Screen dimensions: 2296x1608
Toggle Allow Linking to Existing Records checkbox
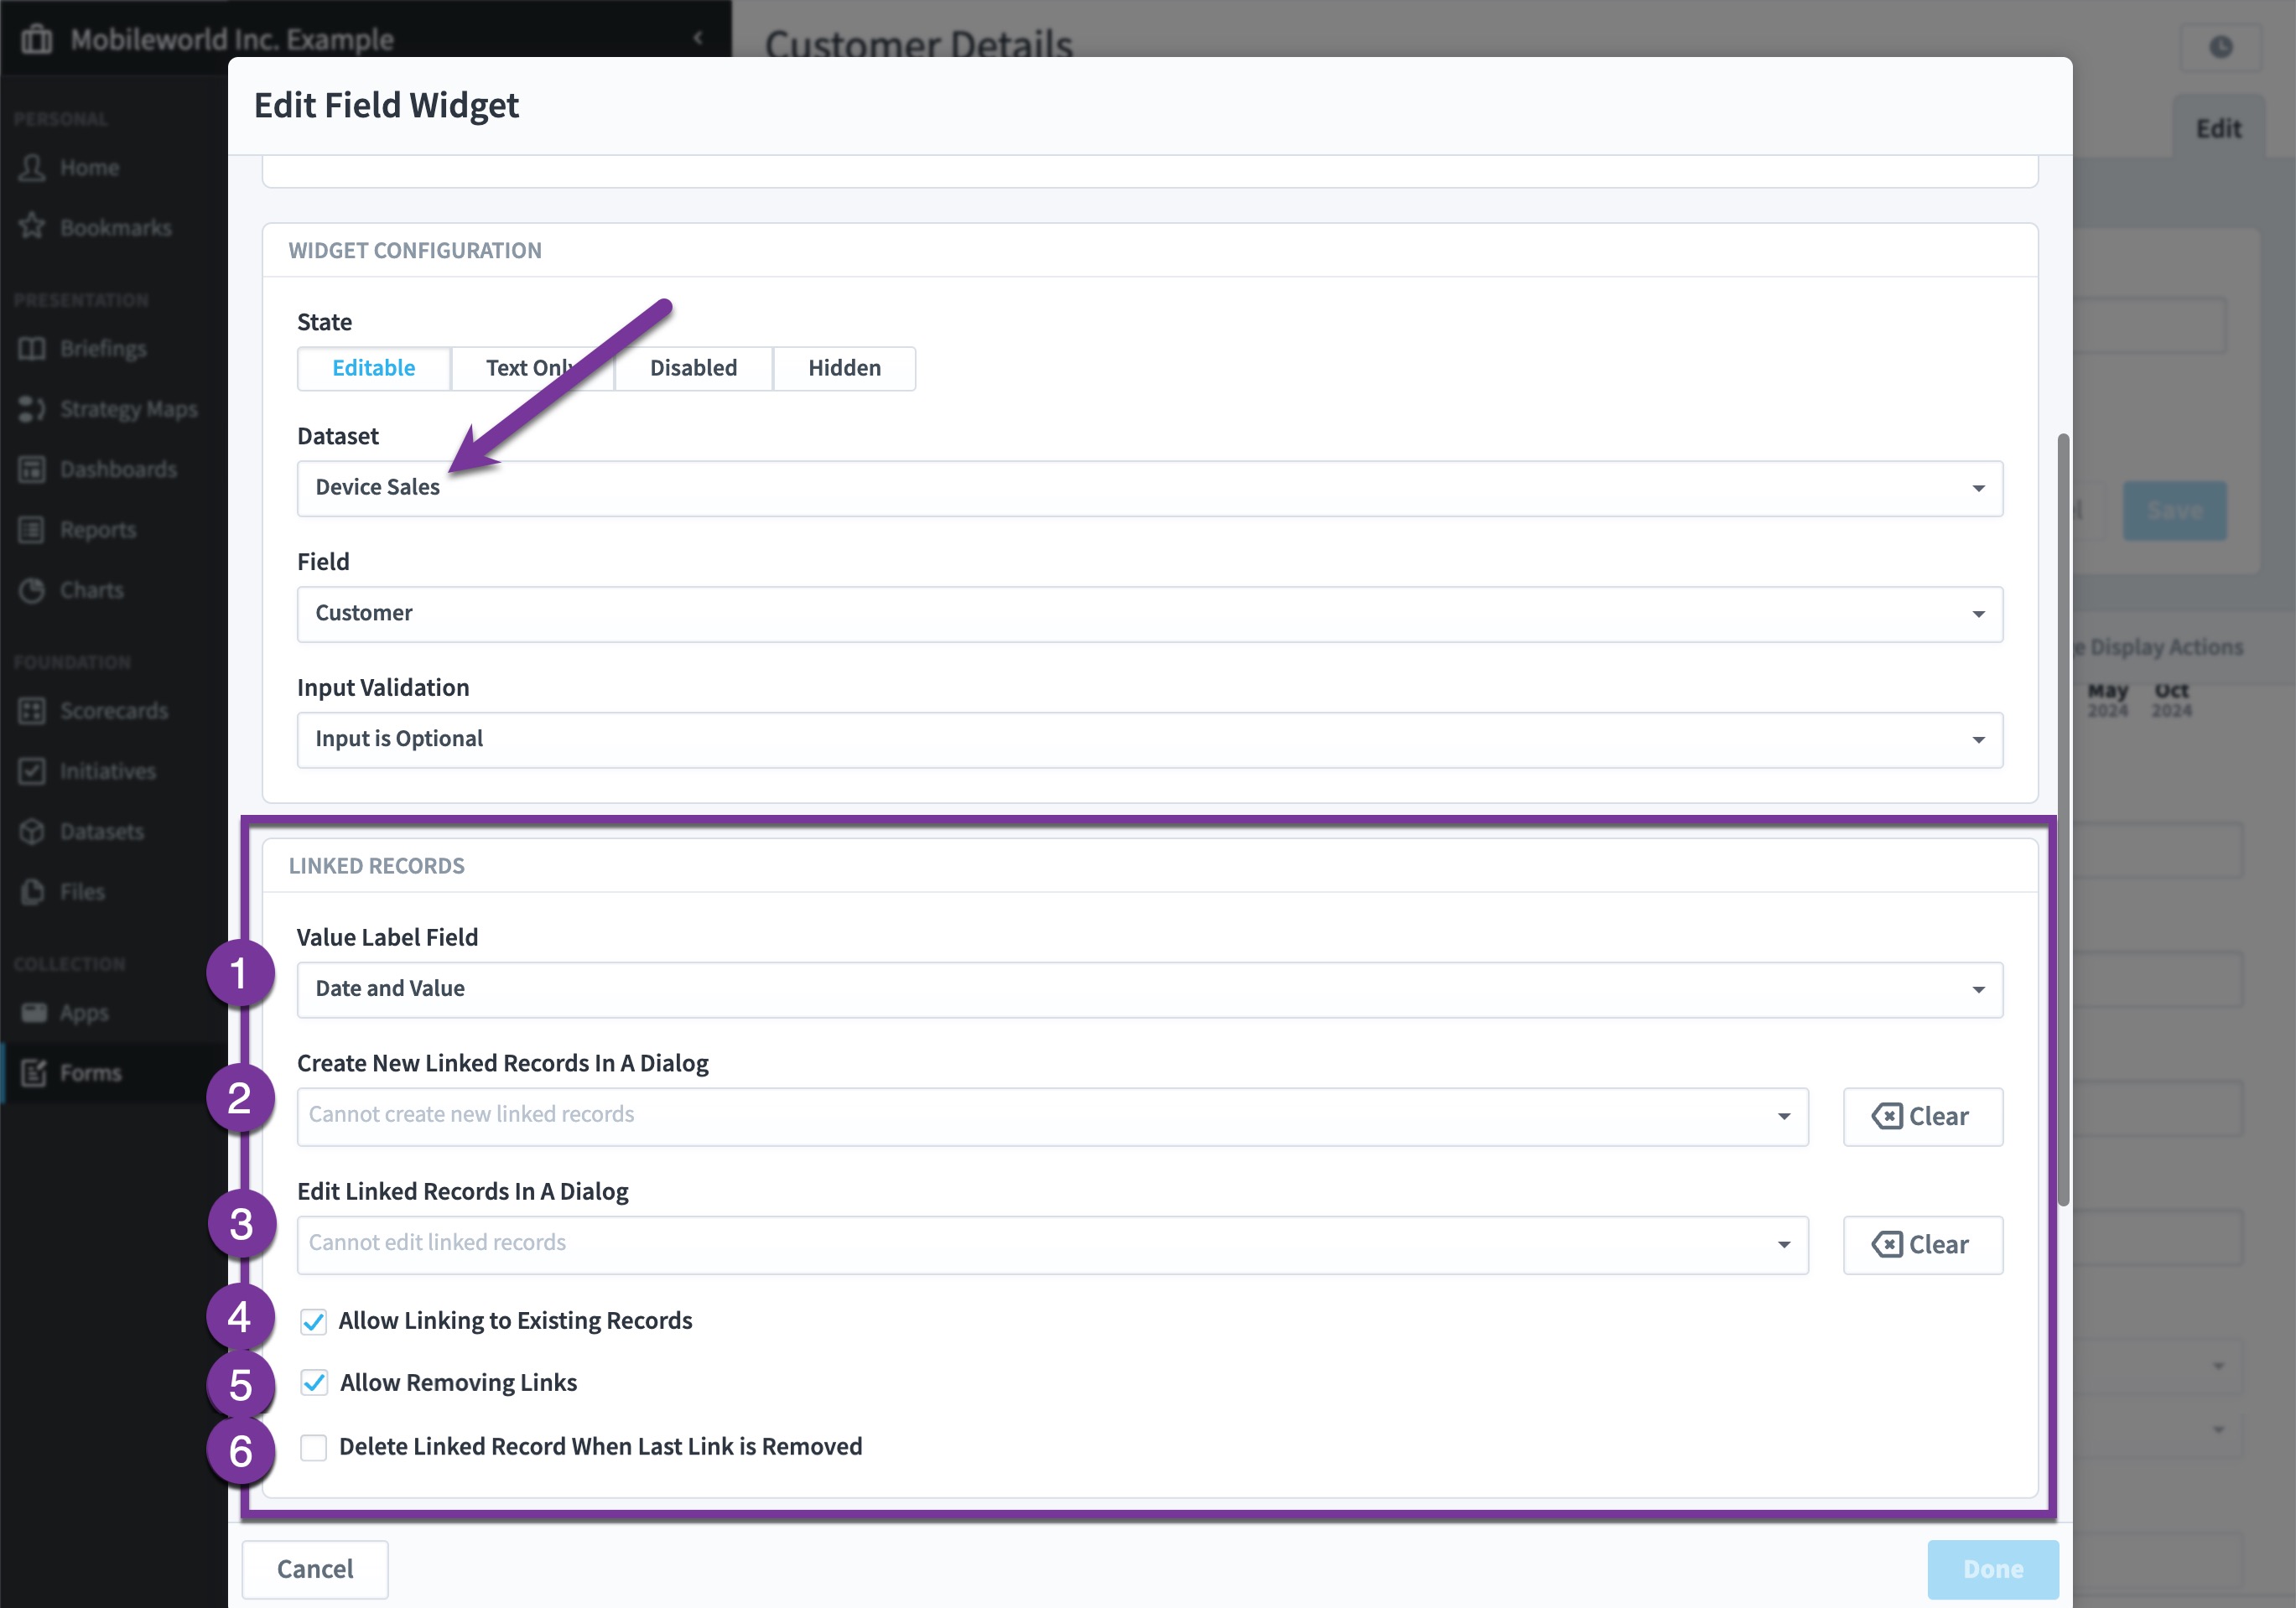313,1321
